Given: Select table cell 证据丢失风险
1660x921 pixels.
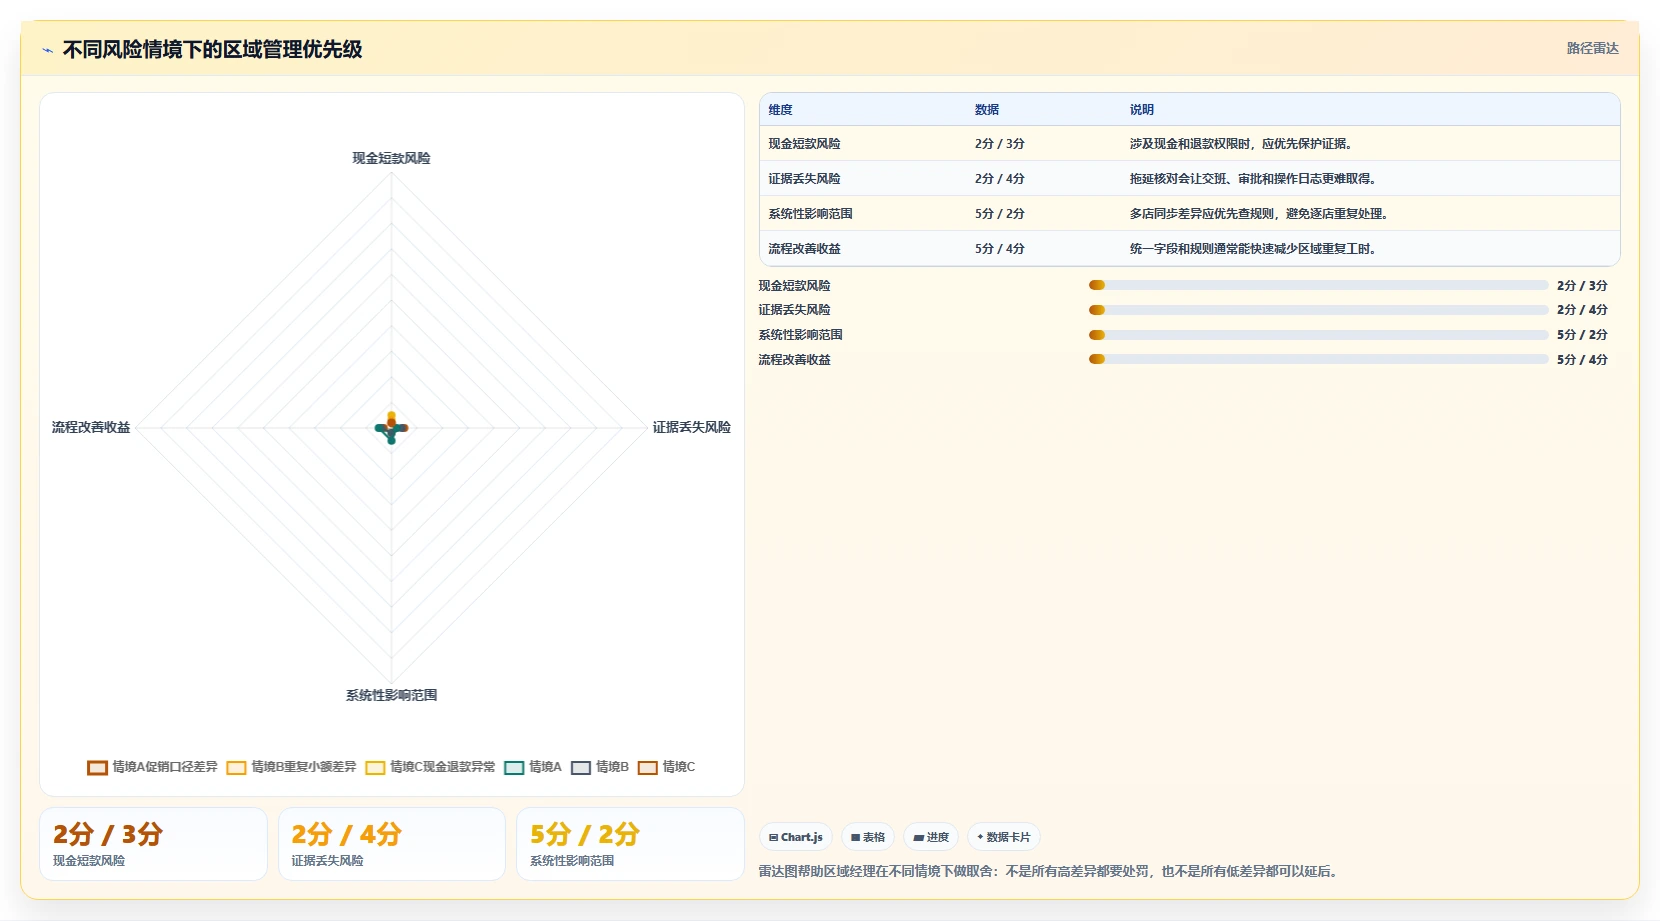Looking at the screenshot, I should coord(804,179).
